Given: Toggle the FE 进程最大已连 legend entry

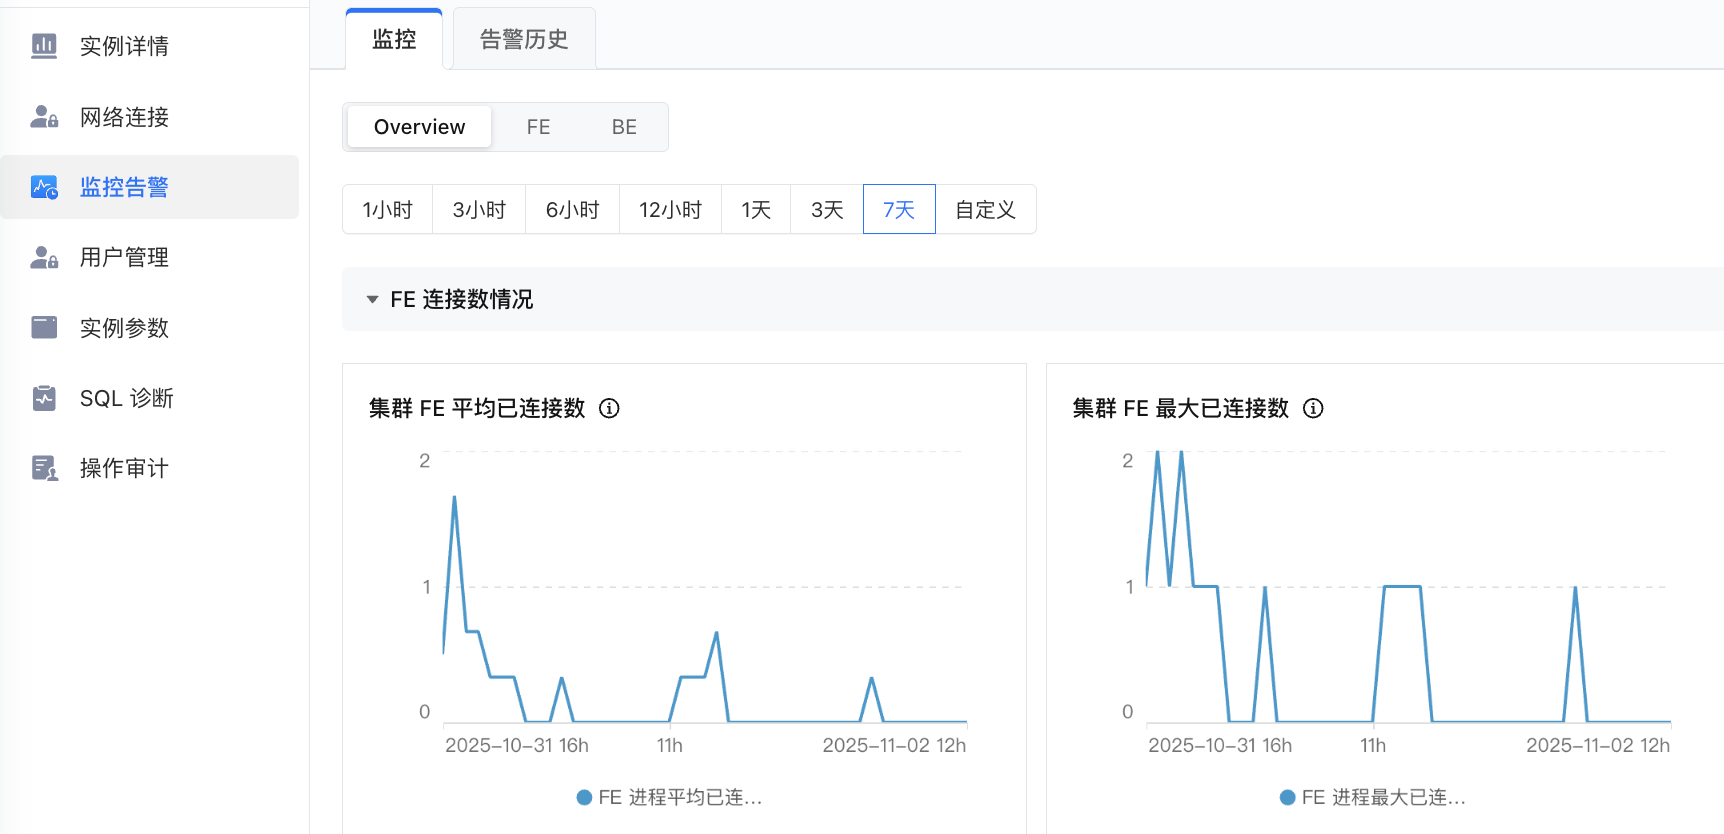Looking at the screenshot, I should coord(1373,797).
